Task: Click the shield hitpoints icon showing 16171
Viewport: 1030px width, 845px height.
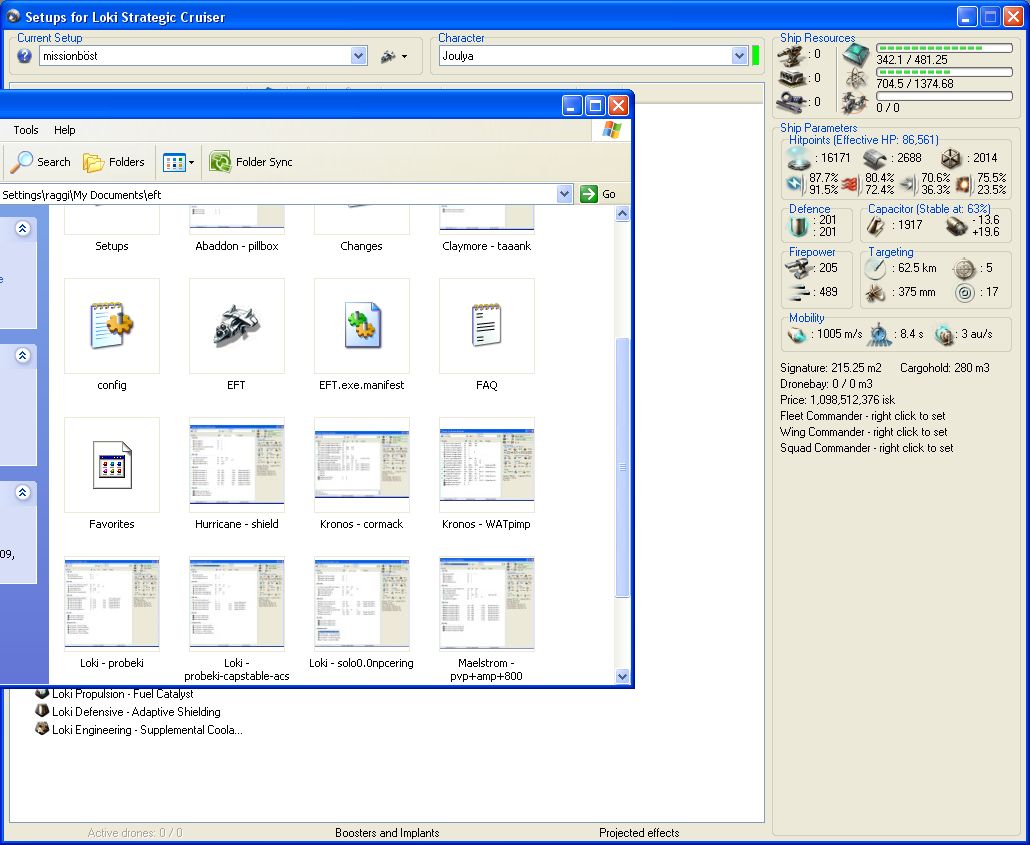Action: pyautogui.click(x=799, y=158)
